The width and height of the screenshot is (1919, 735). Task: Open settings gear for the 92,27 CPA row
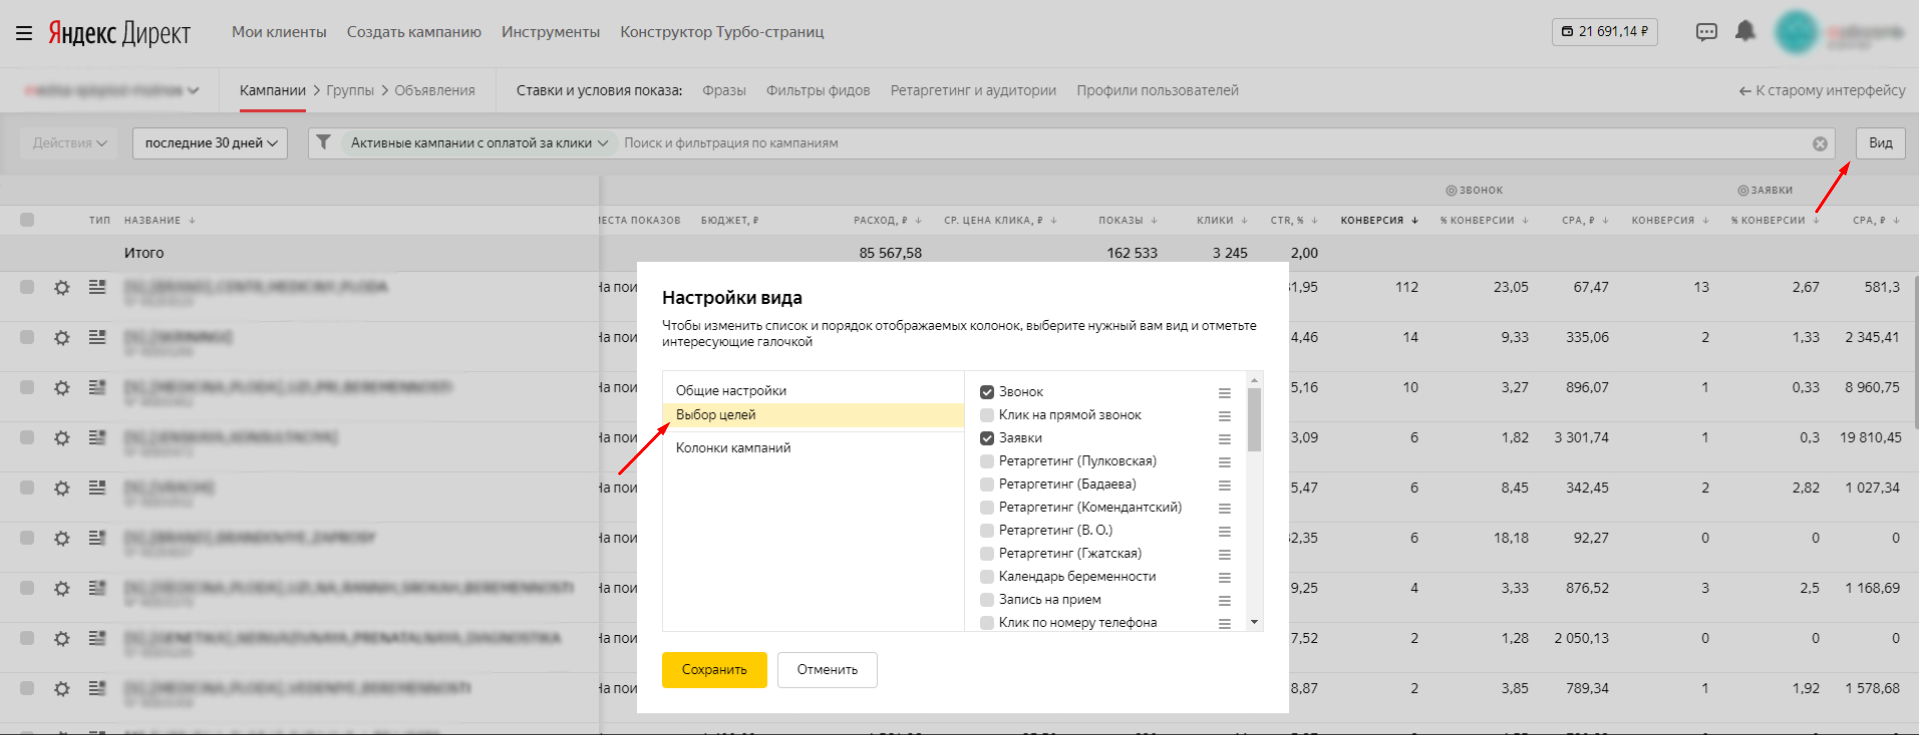click(62, 538)
